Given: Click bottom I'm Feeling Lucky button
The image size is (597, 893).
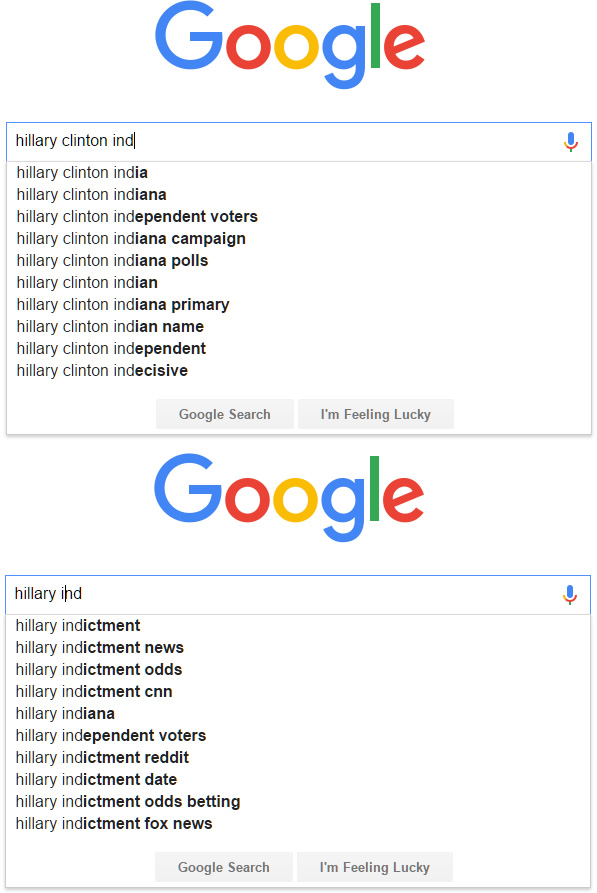Looking at the screenshot, I should (375, 867).
